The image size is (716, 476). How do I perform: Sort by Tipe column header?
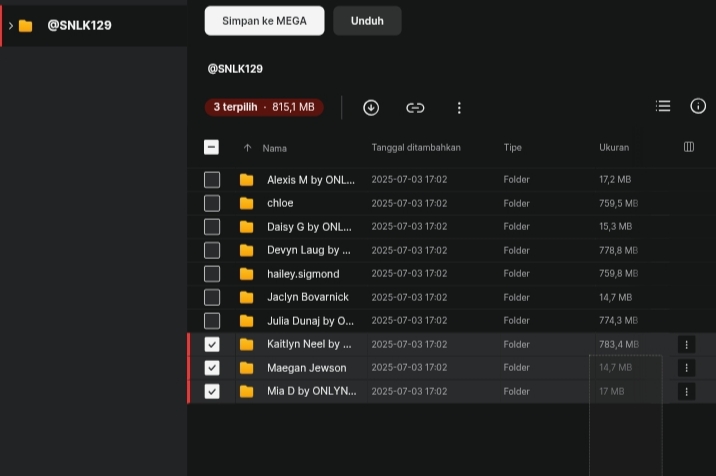pos(512,148)
